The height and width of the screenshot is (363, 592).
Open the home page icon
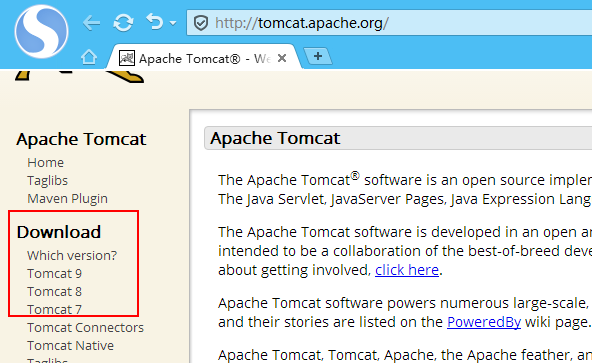(89, 57)
